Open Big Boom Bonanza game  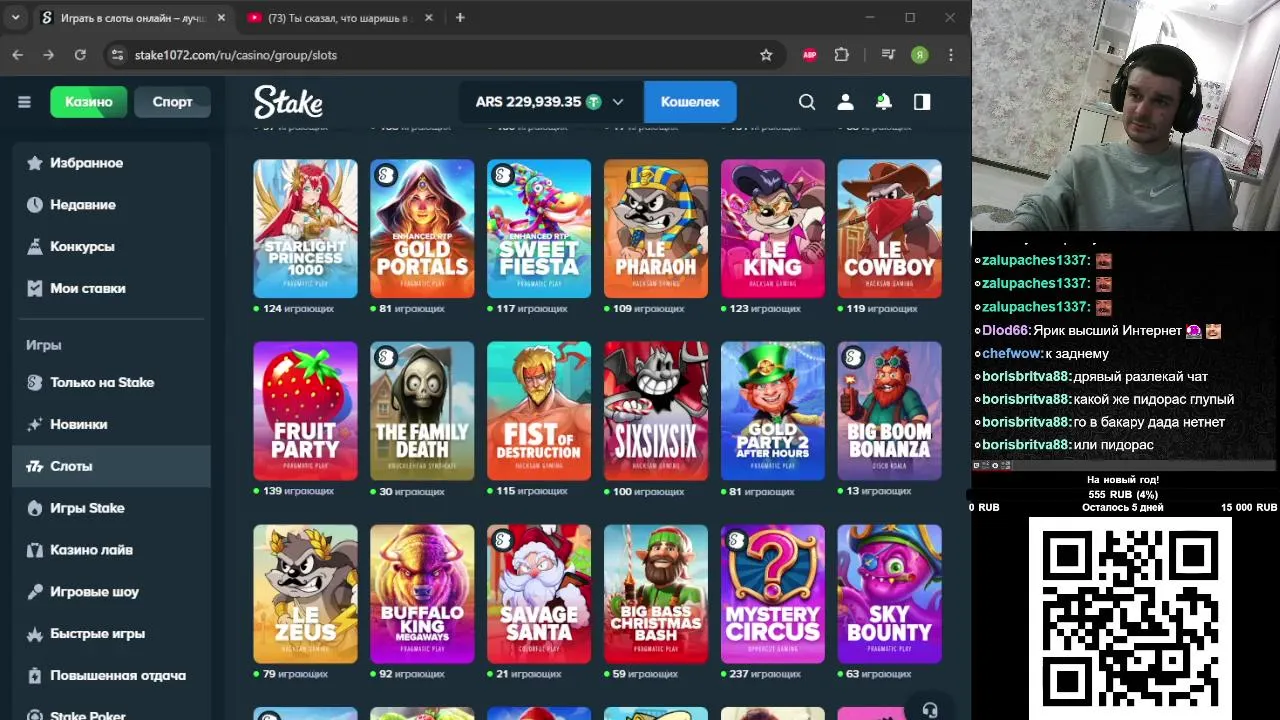(x=889, y=411)
